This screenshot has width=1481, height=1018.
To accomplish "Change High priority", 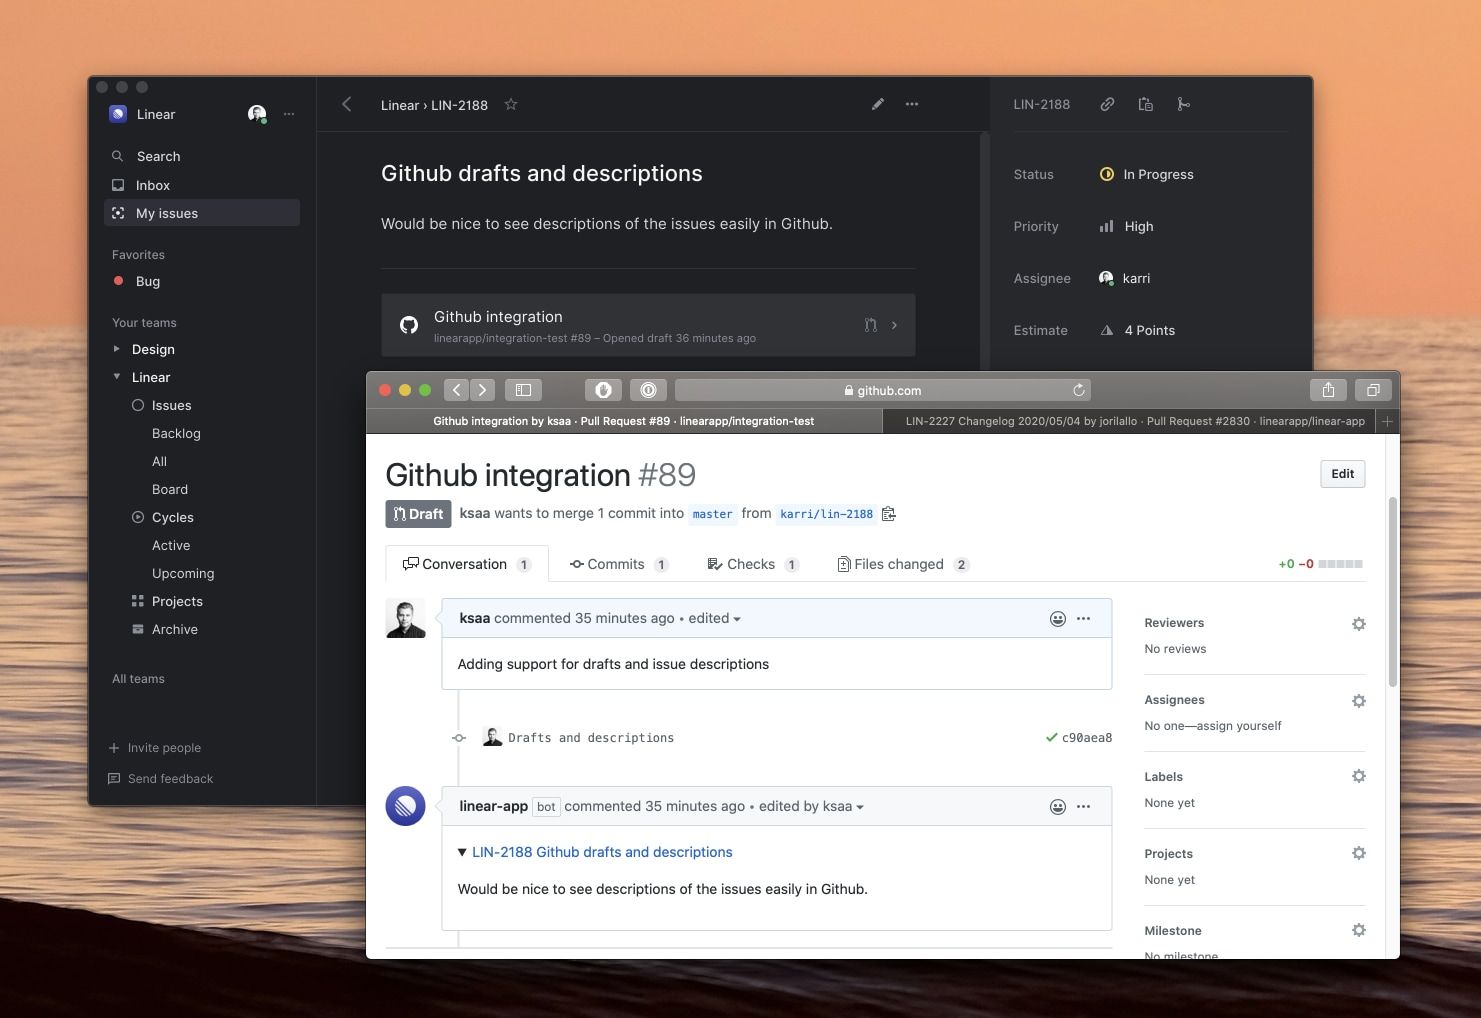I will pyautogui.click(x=1126, y=226).
